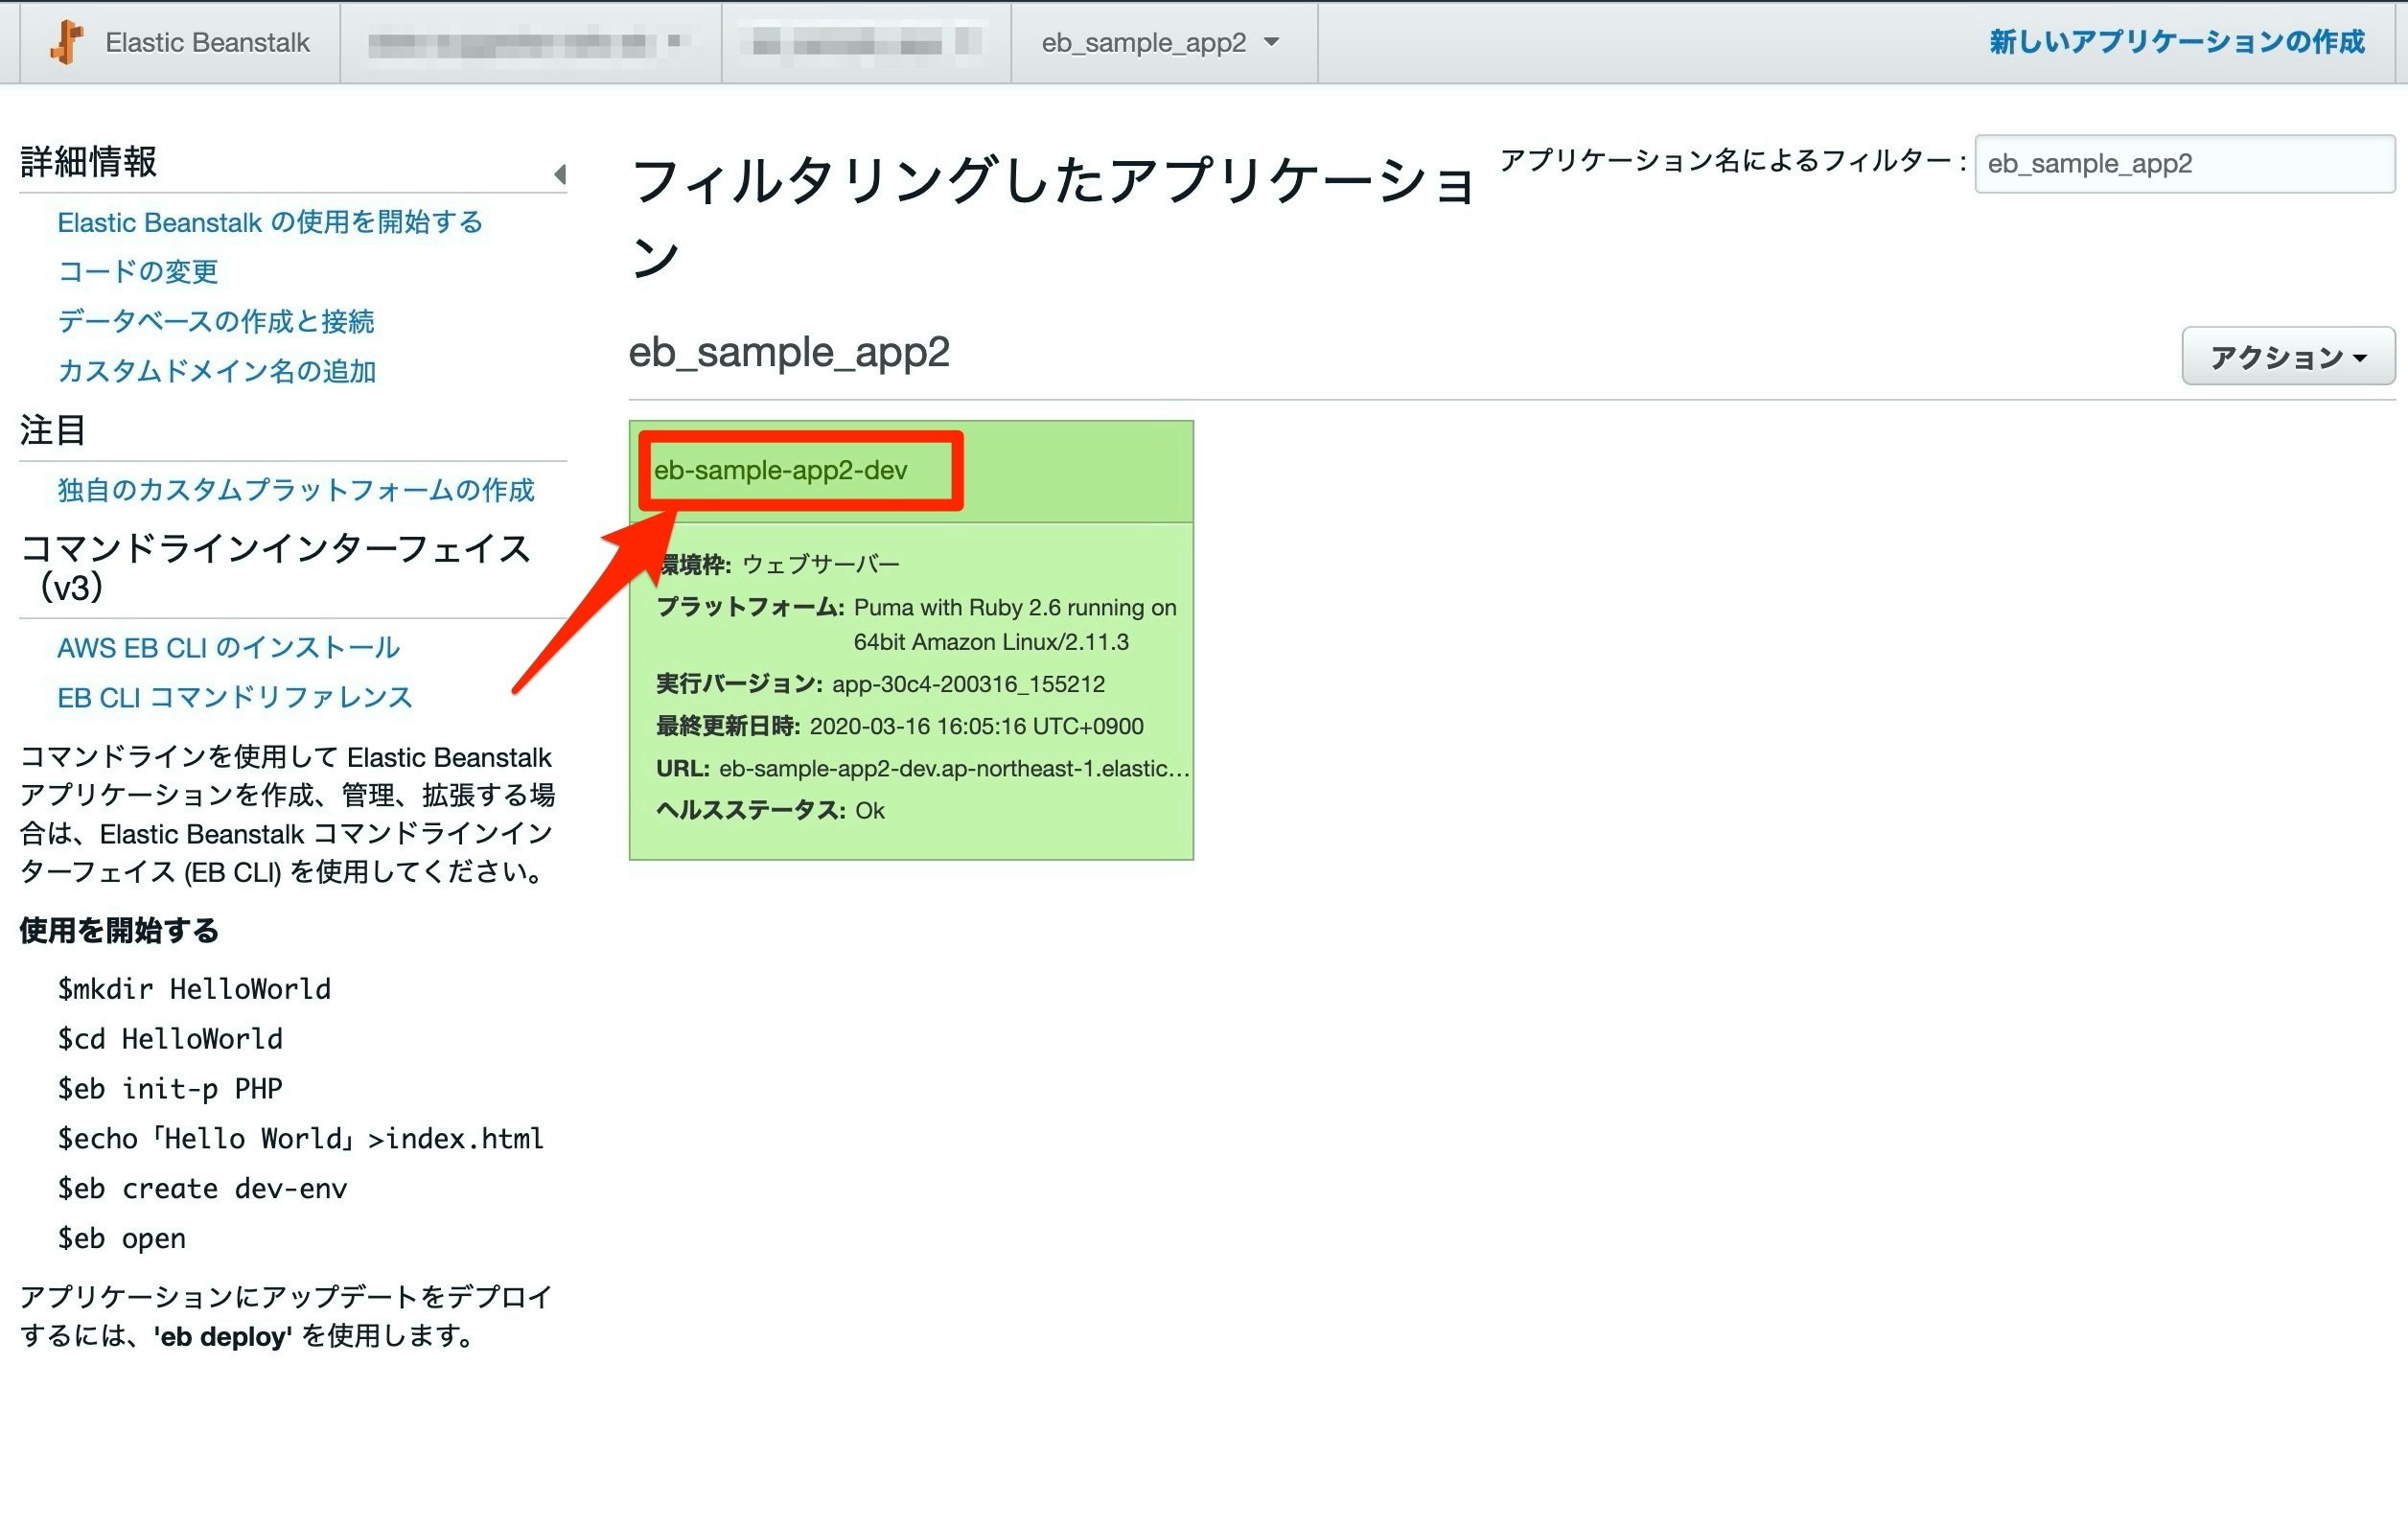Click the eb_sample_app2 application heading
This screenshot has width=2408, height=1526.
788,352
